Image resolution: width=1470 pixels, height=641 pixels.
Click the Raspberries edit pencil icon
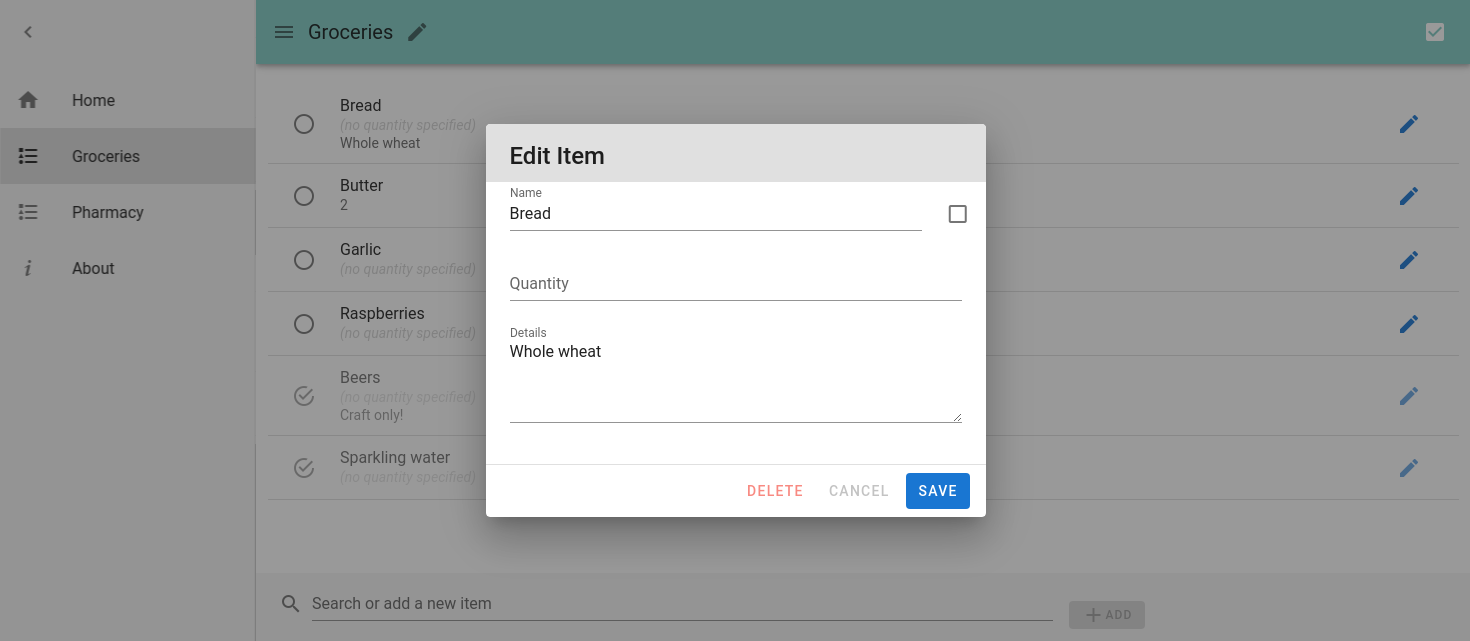(x=1409, y=324)
